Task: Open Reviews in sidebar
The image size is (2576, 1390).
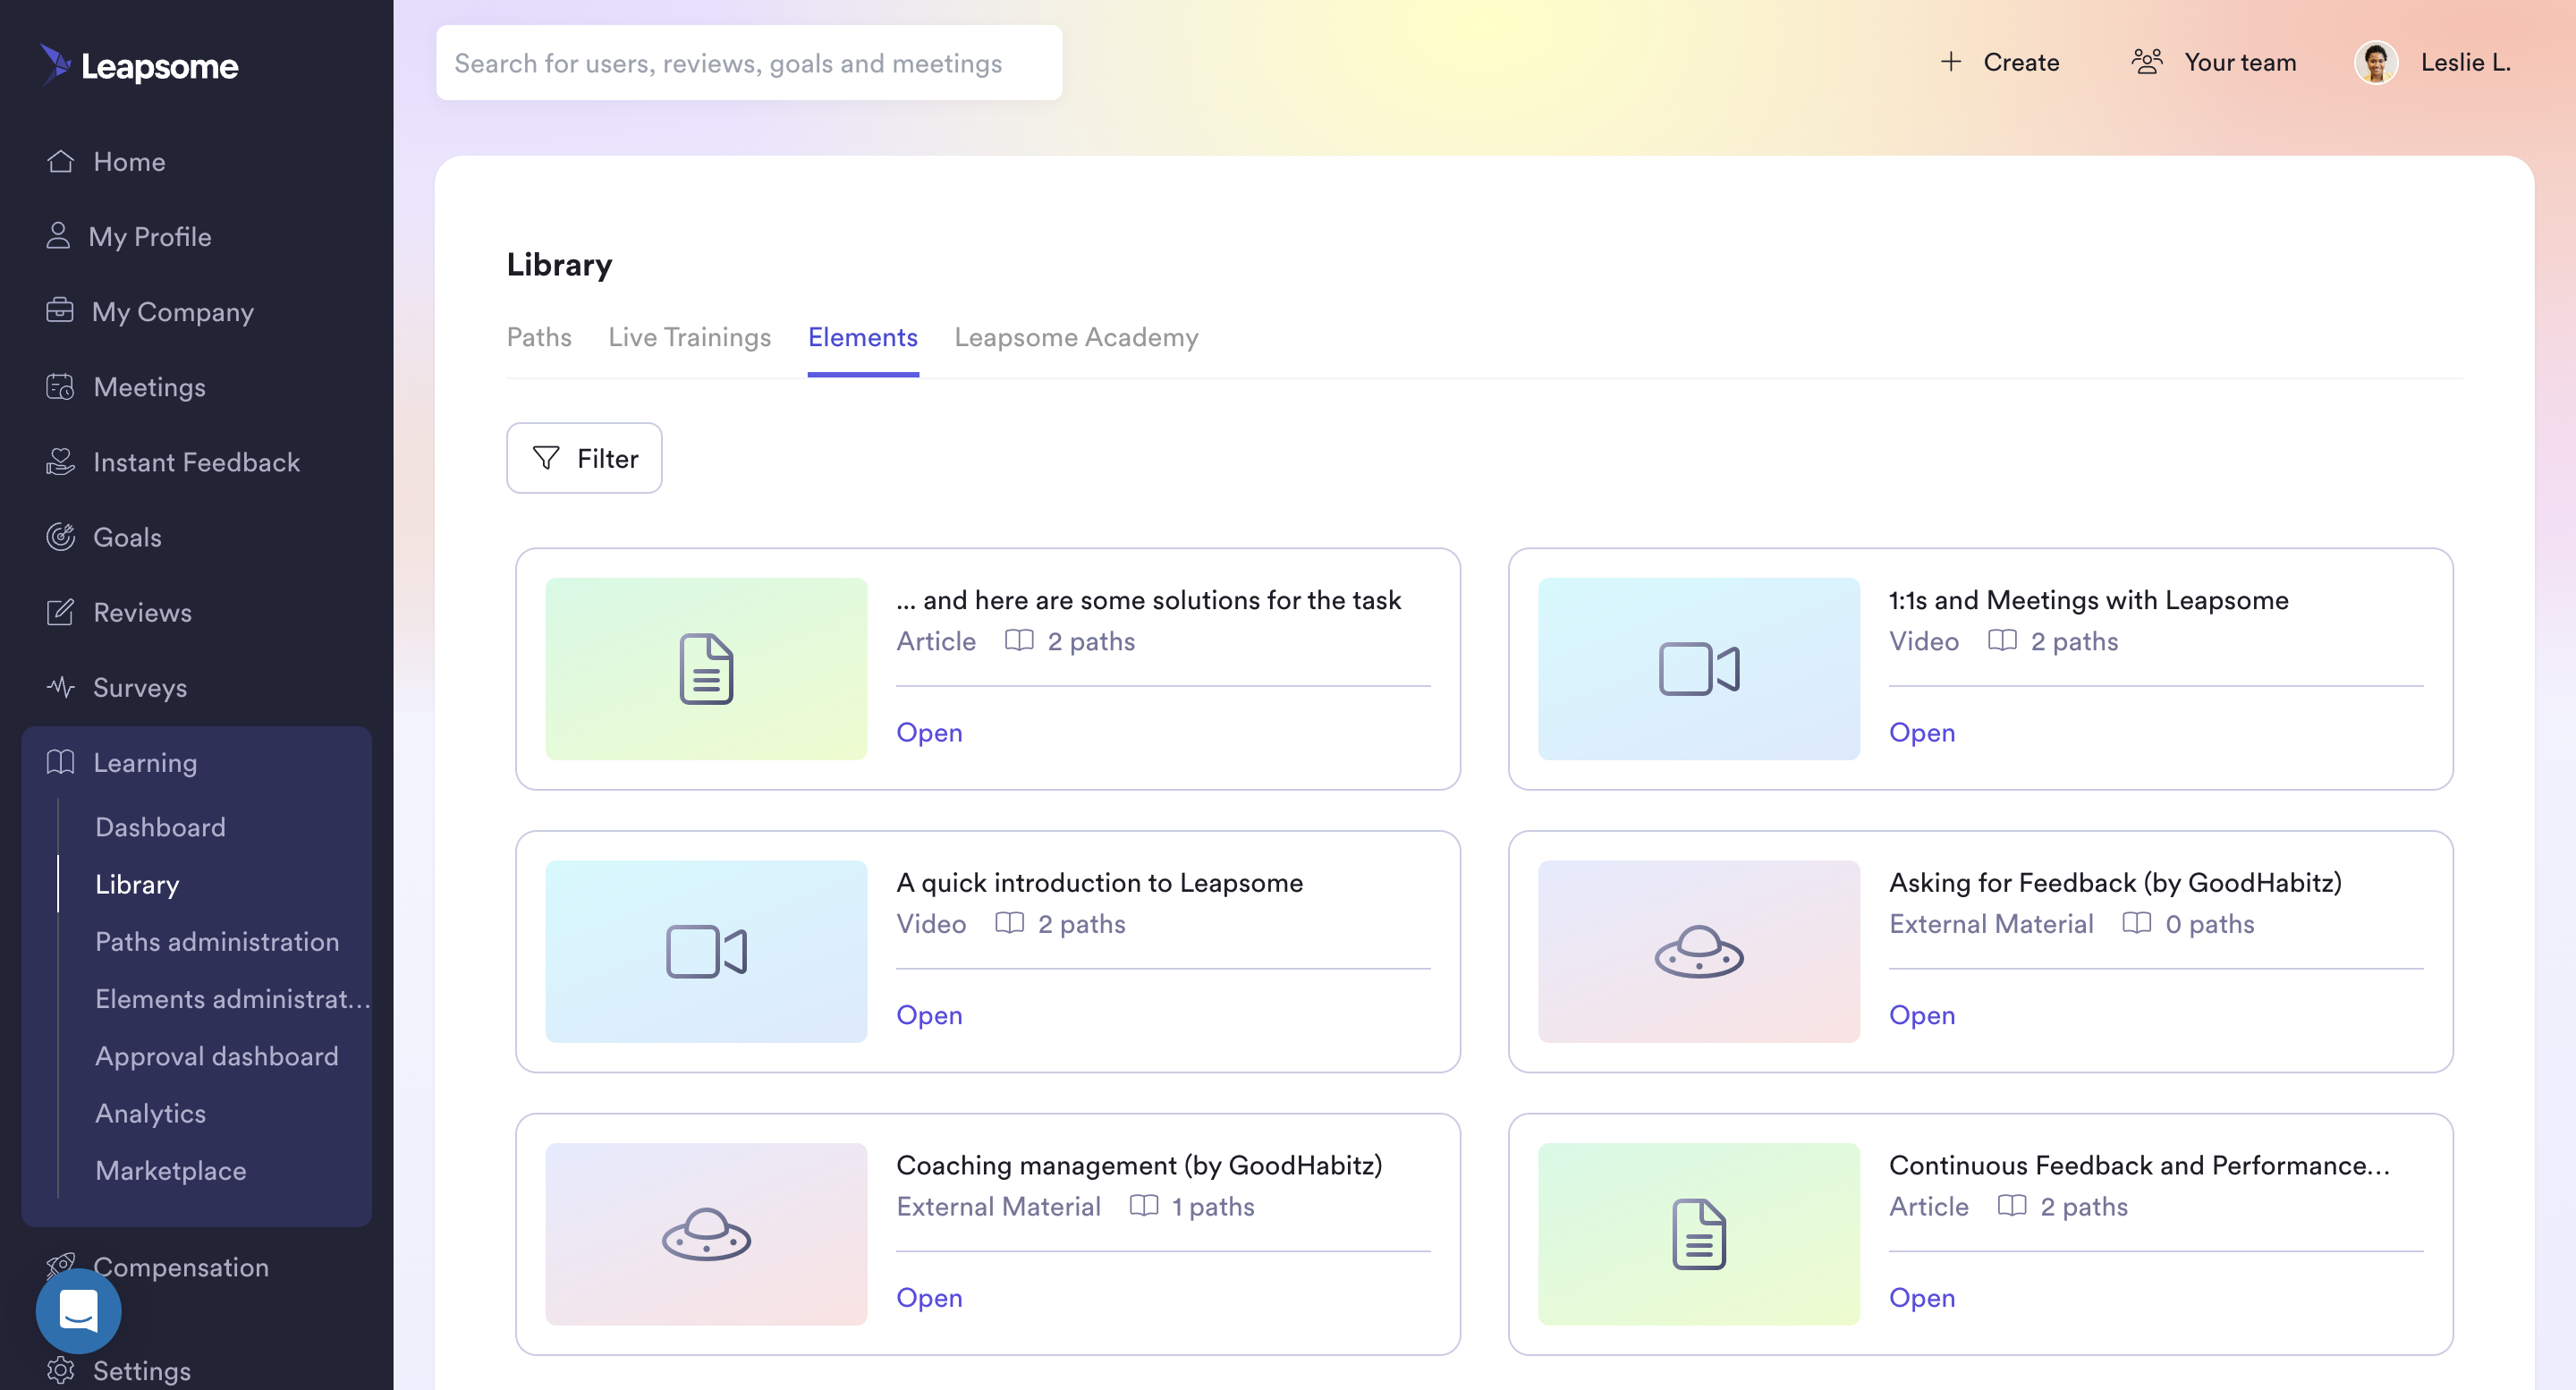Action: point(118,611)
